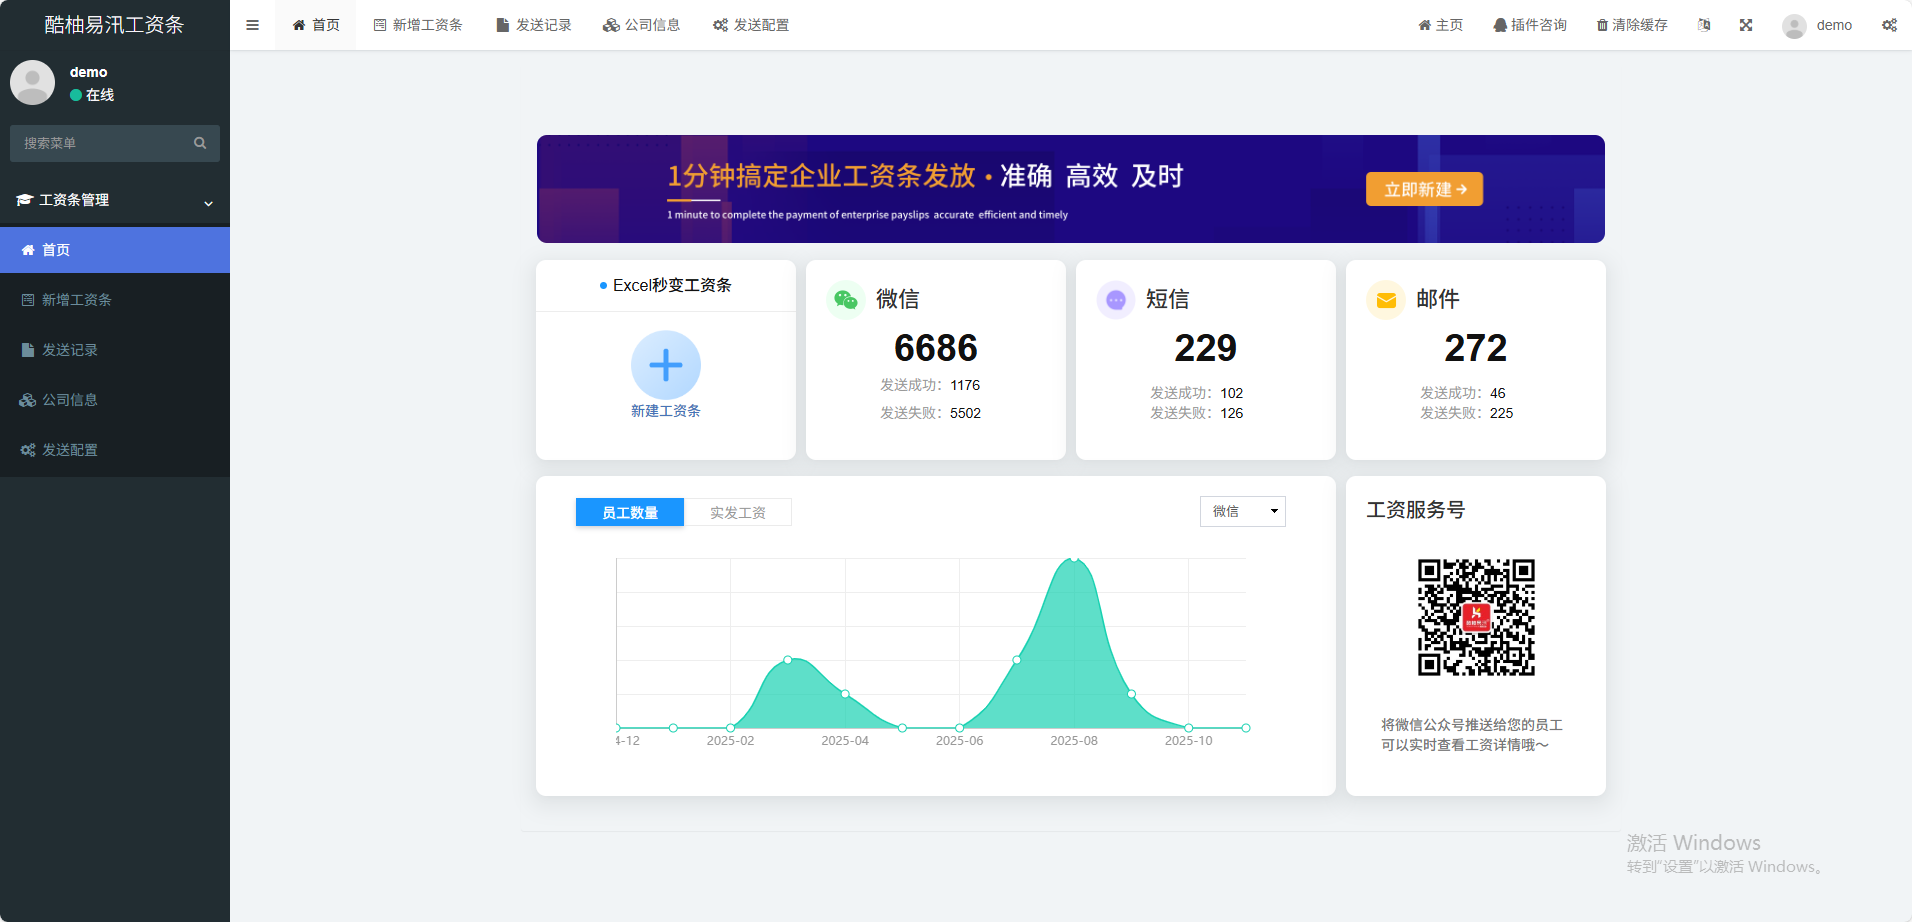Click the chart data point at 2025-08 peak
The image size is (1912, 922).
click(1074, 558)
